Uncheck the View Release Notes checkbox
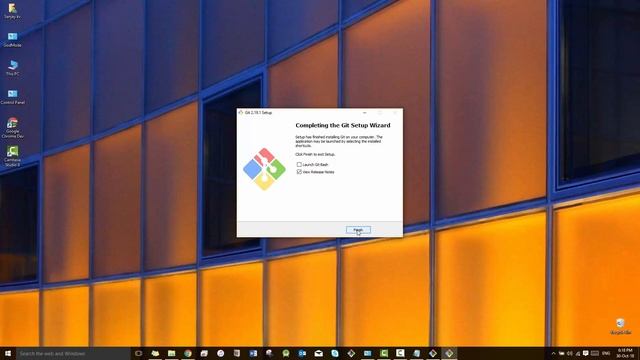The image size is (640, 360). click(x=299, y=172)
